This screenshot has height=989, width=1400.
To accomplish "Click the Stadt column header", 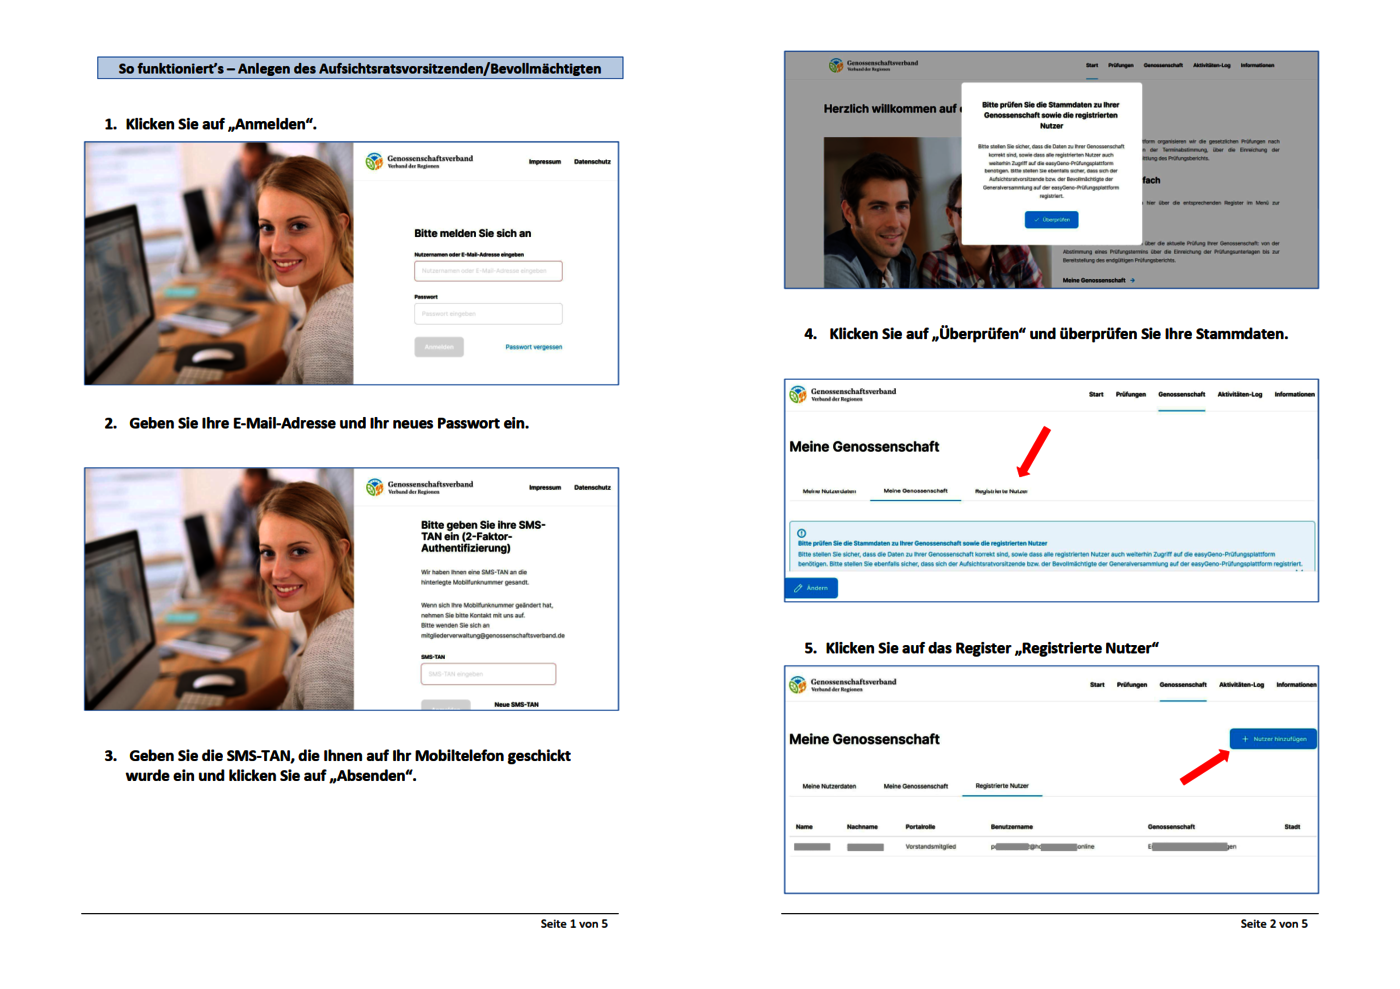I will pos(1292,827).
